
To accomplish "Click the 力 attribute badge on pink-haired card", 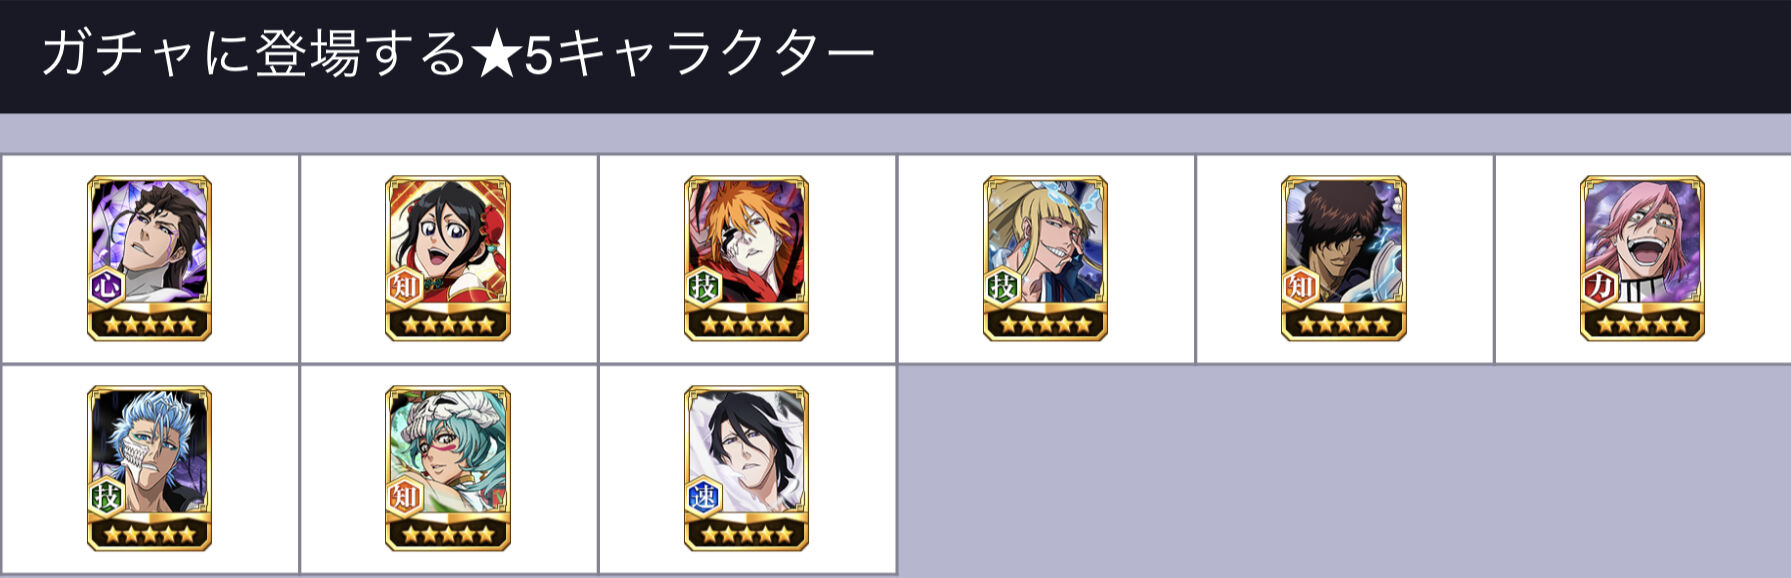I will coord(1600,288).
